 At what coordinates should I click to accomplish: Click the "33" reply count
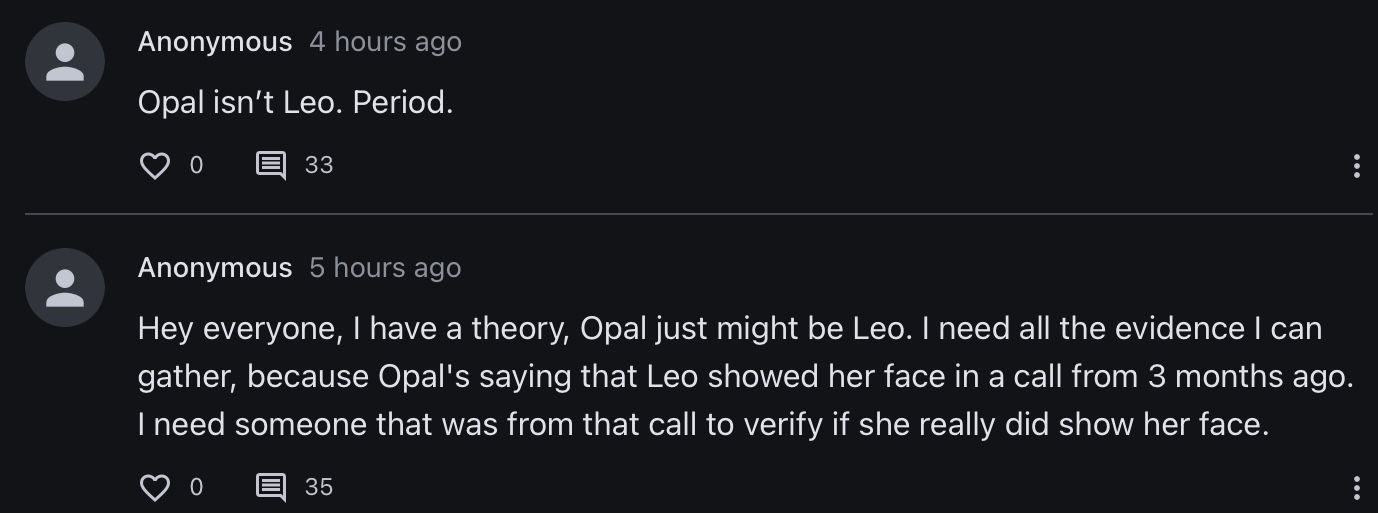(x=319, y=165)
